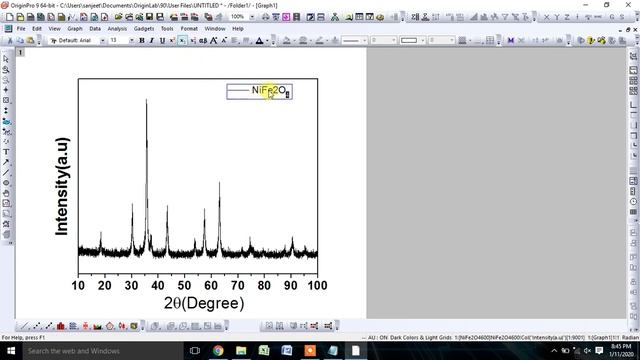Open the font color picker

260,40
